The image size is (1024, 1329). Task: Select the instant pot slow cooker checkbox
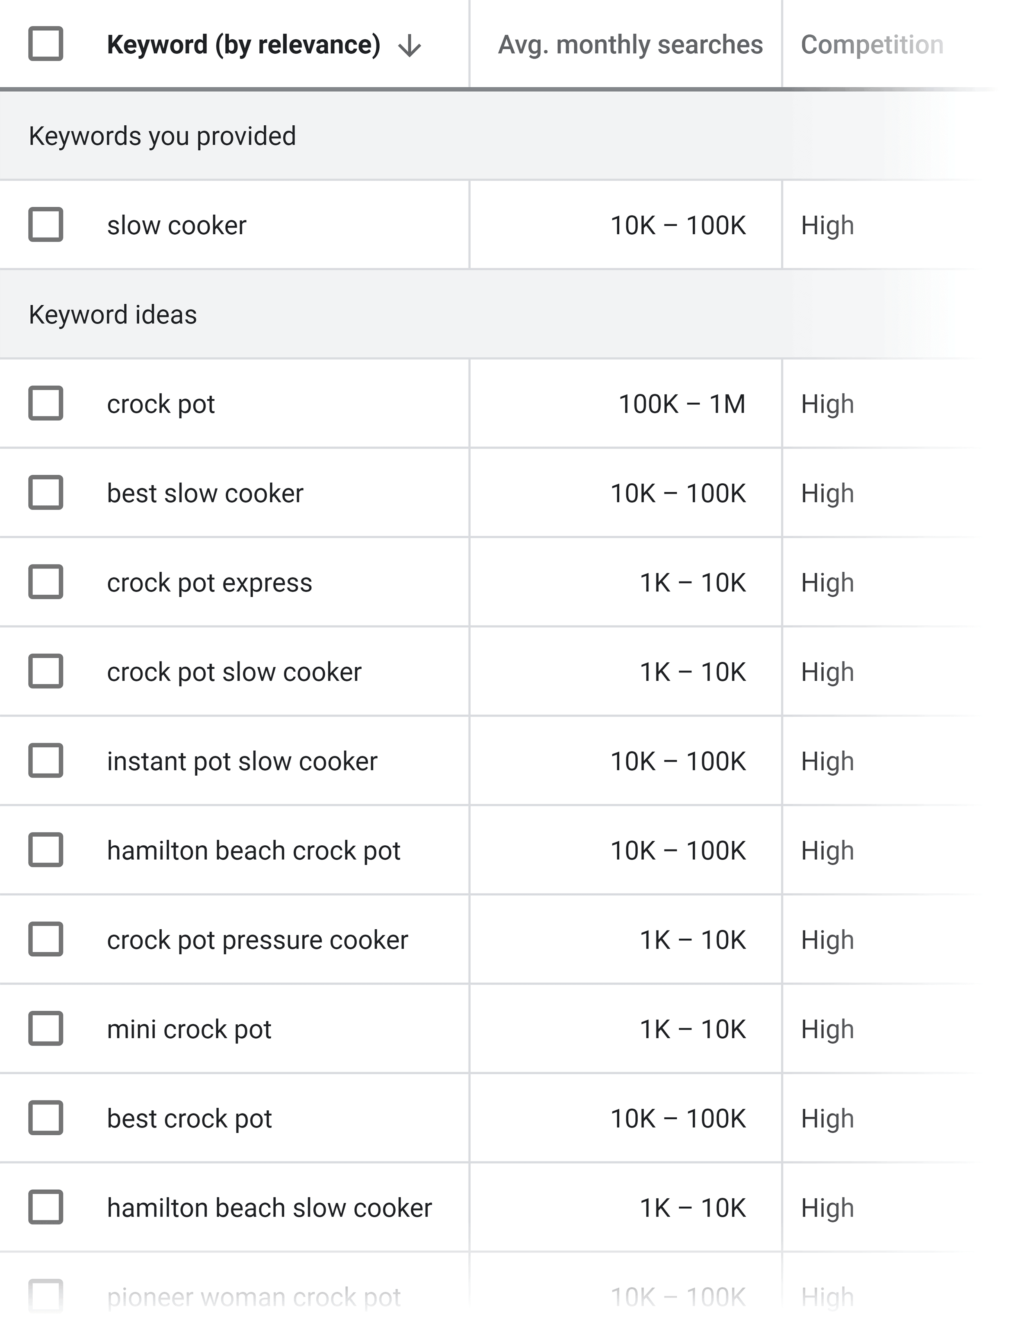click(x=46, y=760)
